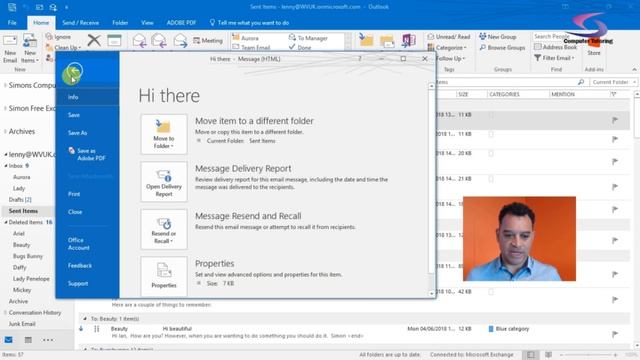The width and height of the screenshot is (640, 360).
Task: Open Delivery Report button
Action: pyautogui.click(x=164, y=182)
